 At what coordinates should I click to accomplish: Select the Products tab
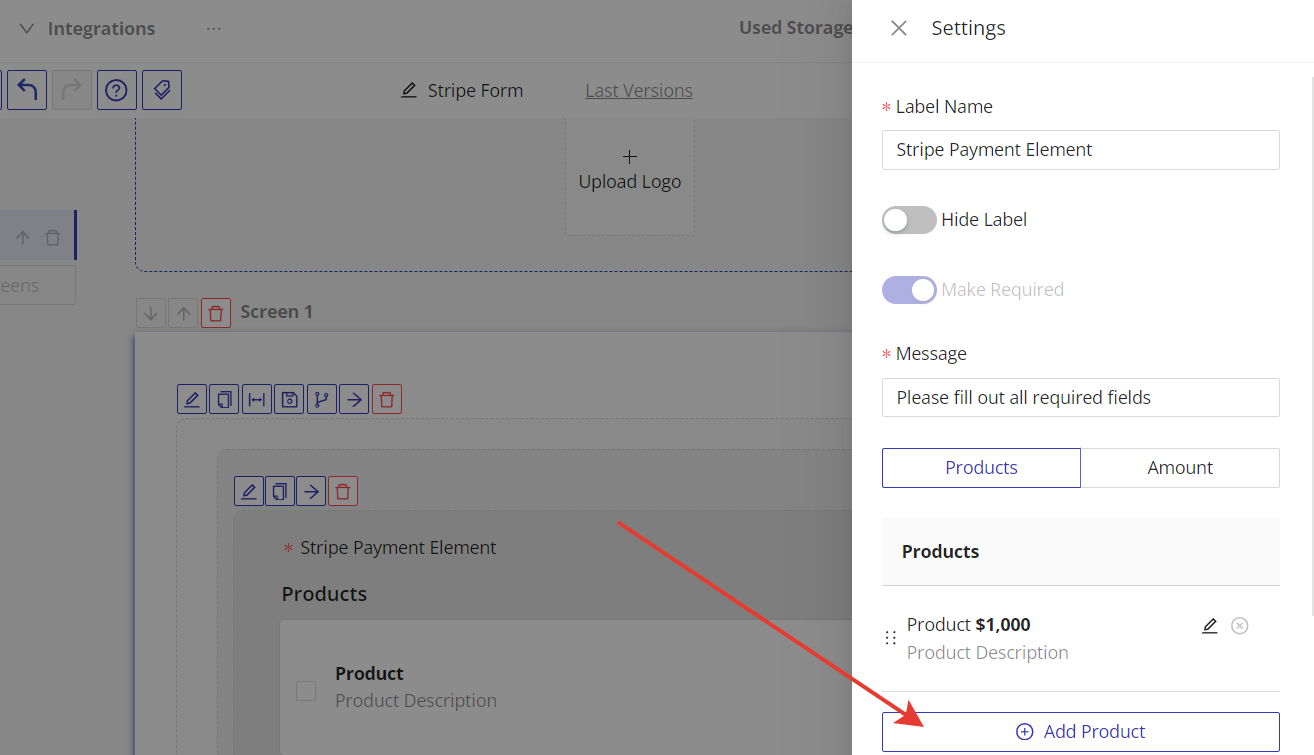pyautogui.click(x=980, y=468)
